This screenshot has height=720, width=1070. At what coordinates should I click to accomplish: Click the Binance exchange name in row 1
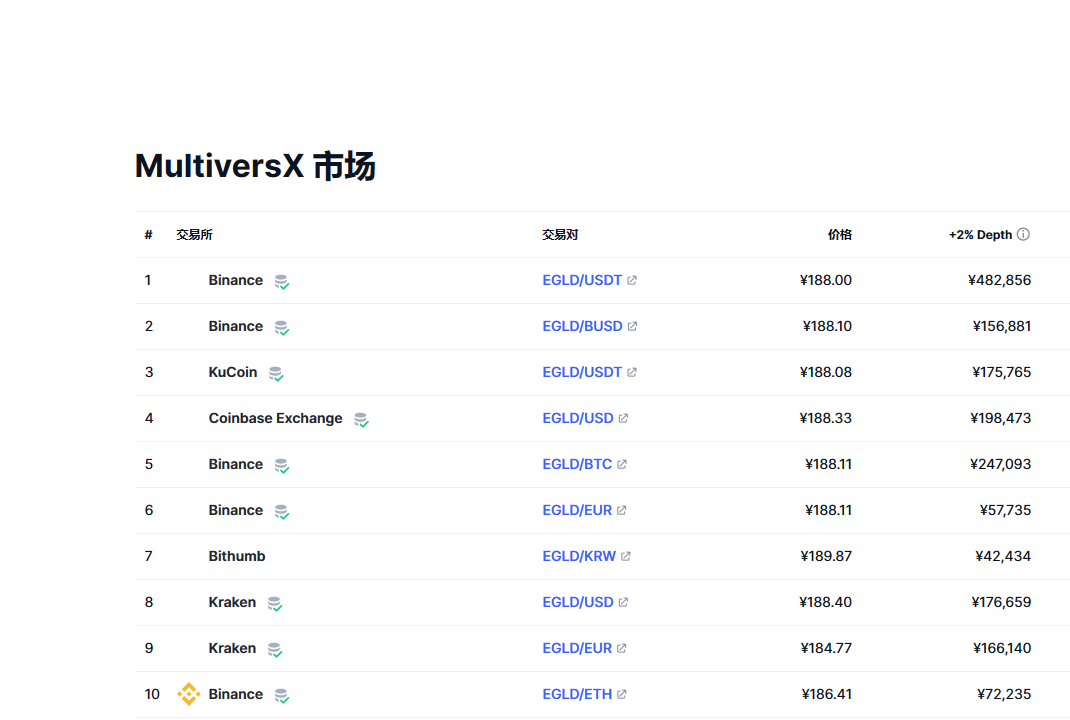pyautogui.click(x=235, y=280)
